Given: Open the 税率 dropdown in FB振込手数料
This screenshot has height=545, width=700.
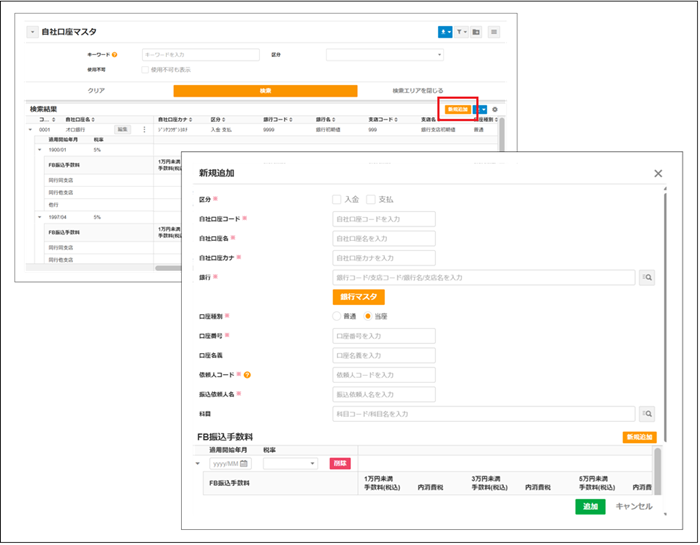Looking at the screenshot, I should (290, 464).
